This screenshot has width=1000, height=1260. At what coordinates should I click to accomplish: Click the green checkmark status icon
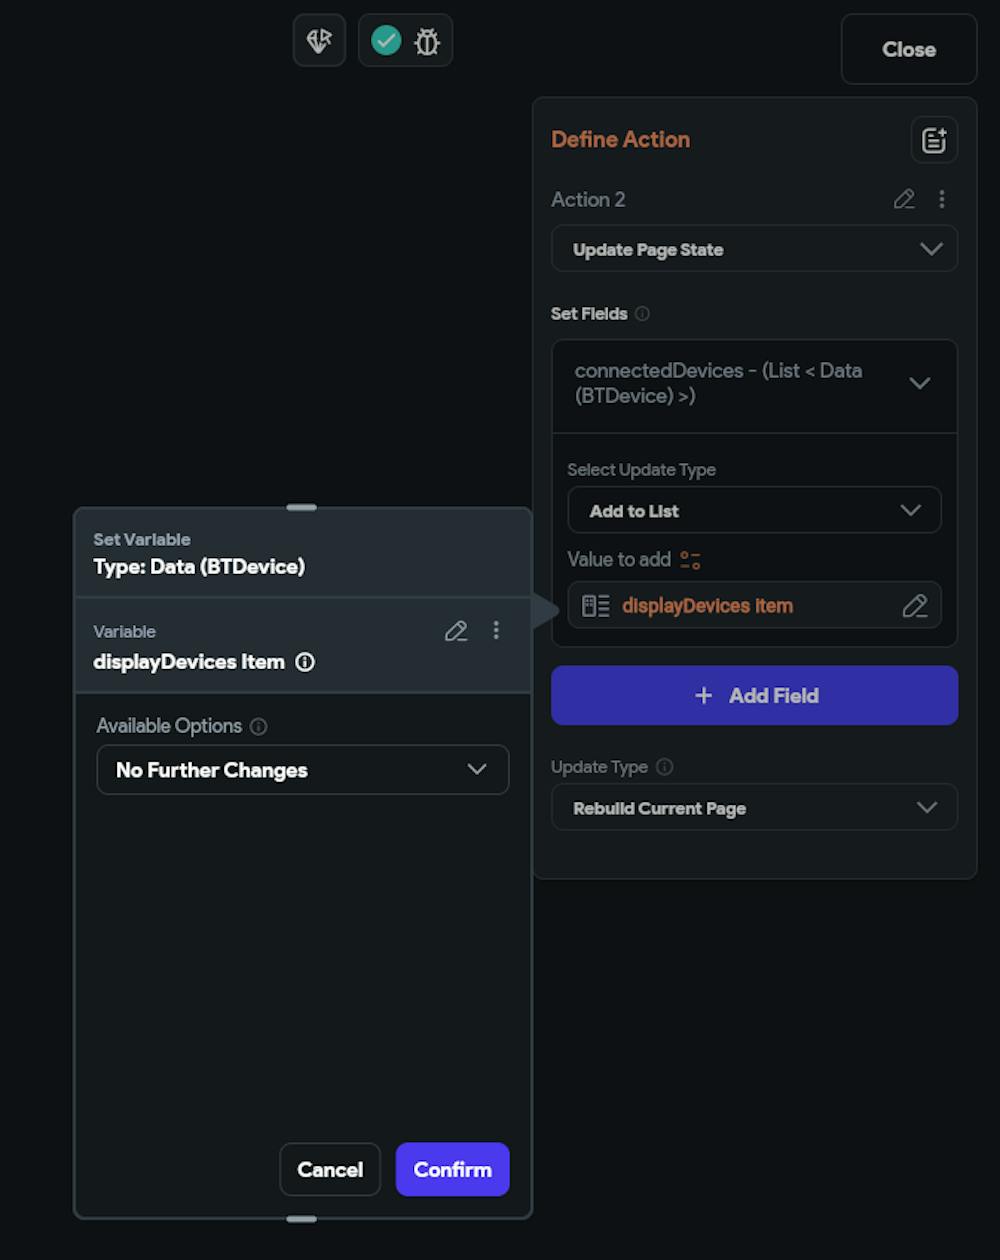point(386,41)
